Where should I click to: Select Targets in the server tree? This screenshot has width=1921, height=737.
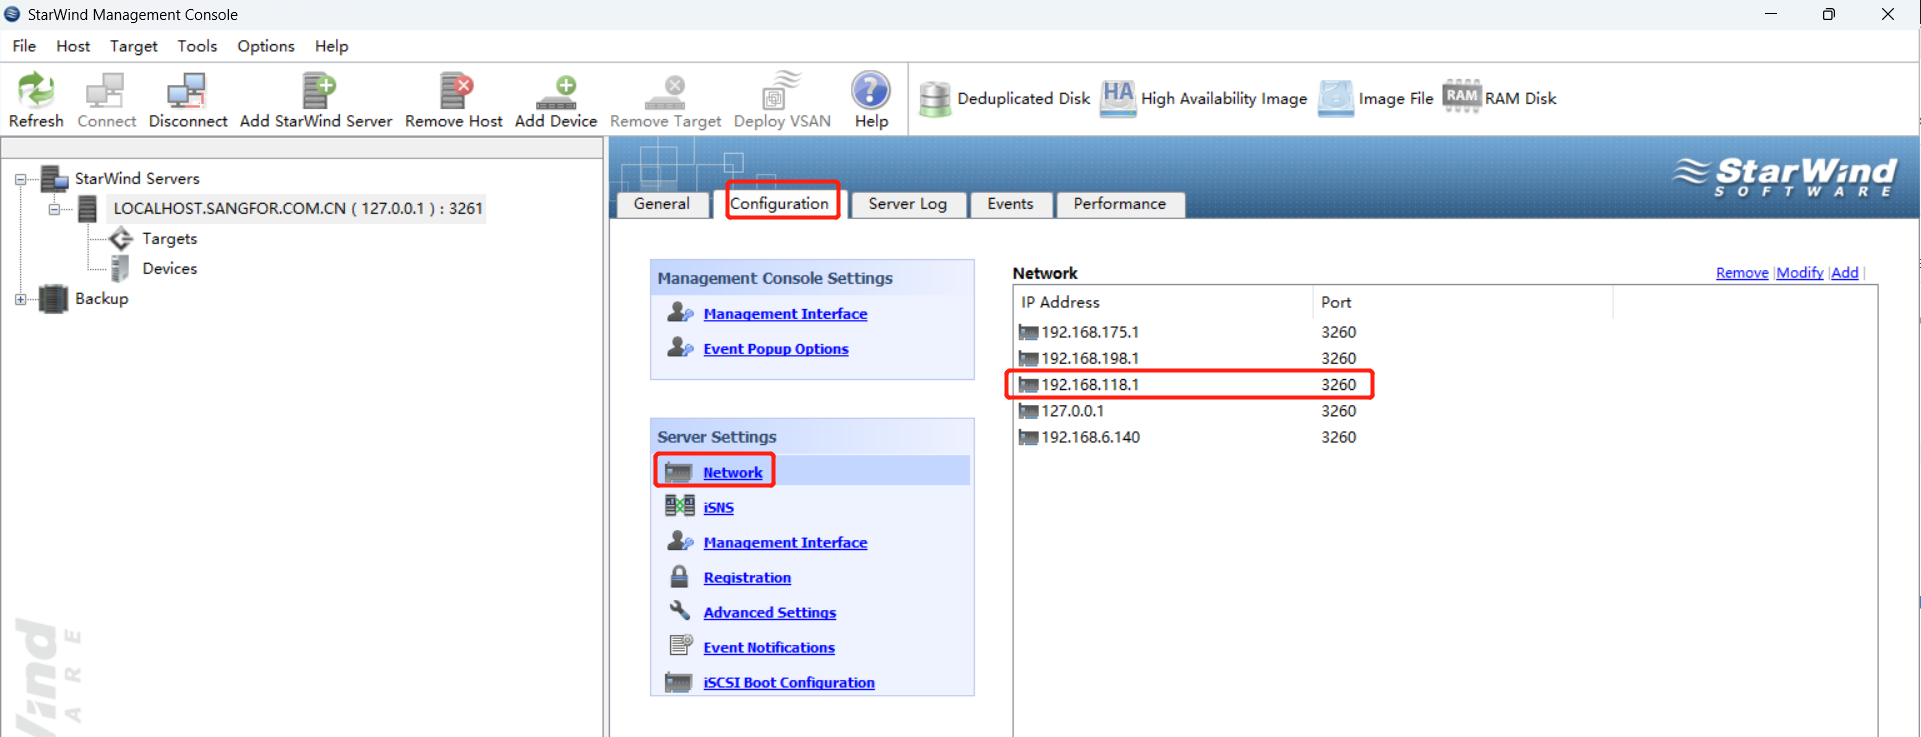point(169,239)
